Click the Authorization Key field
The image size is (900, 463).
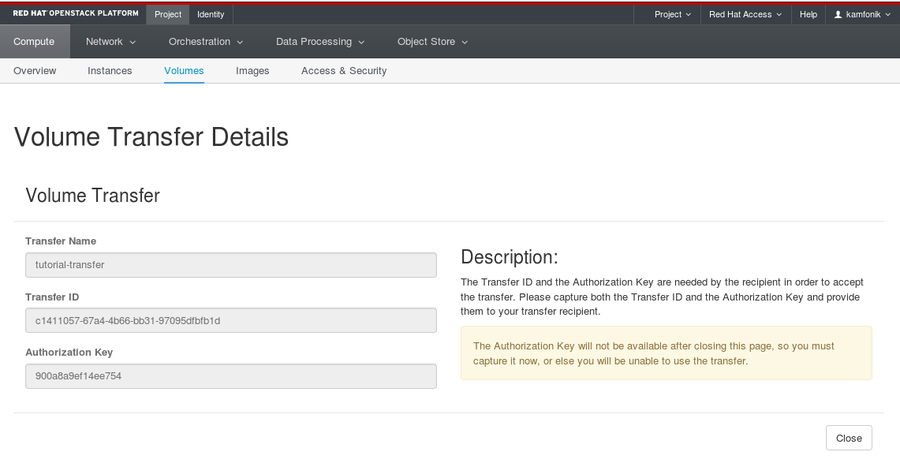click(231, 376)
